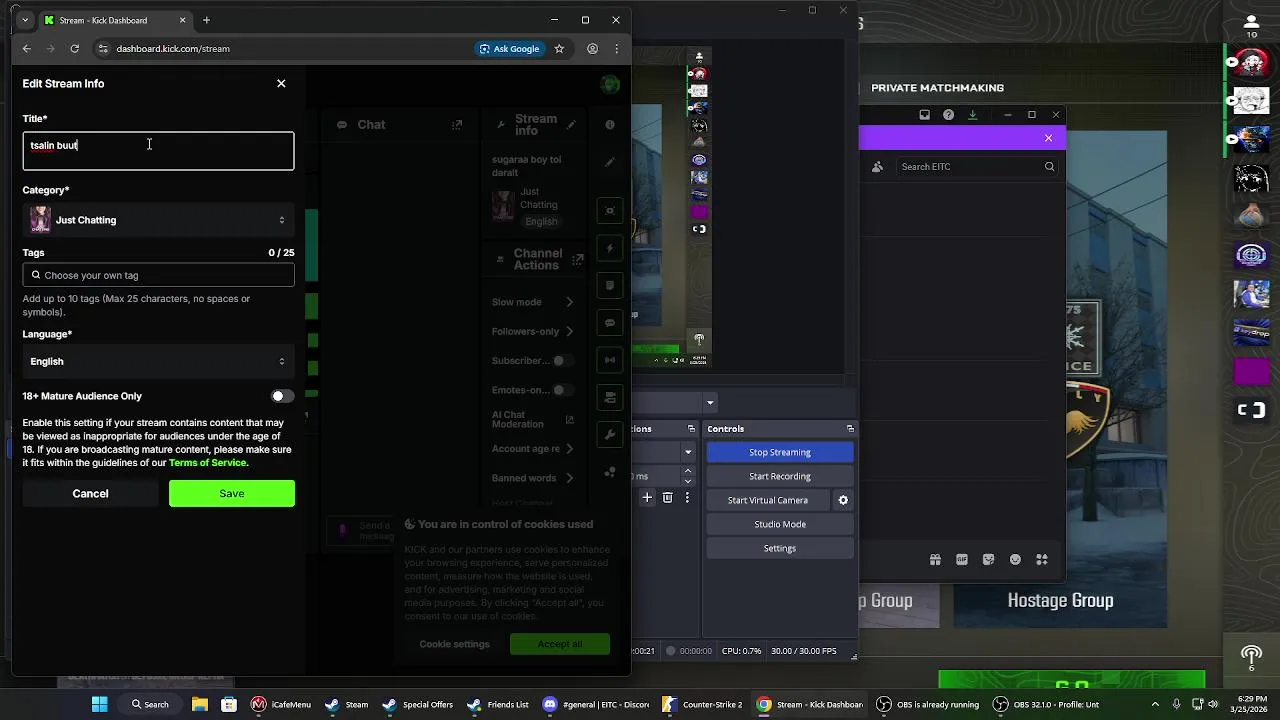This screenshot has width=1280, height=720.
Task: Open a new Chrome tab
Action: click(x=206, y=20)
